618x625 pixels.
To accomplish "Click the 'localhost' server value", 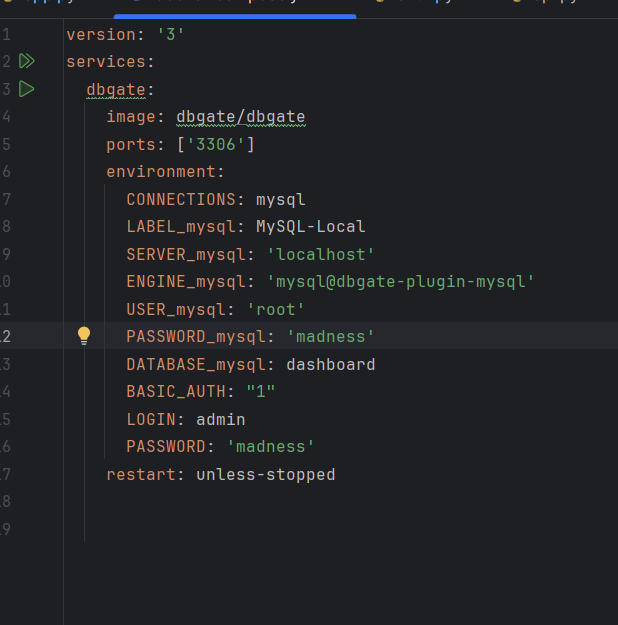I will [320, 255].
